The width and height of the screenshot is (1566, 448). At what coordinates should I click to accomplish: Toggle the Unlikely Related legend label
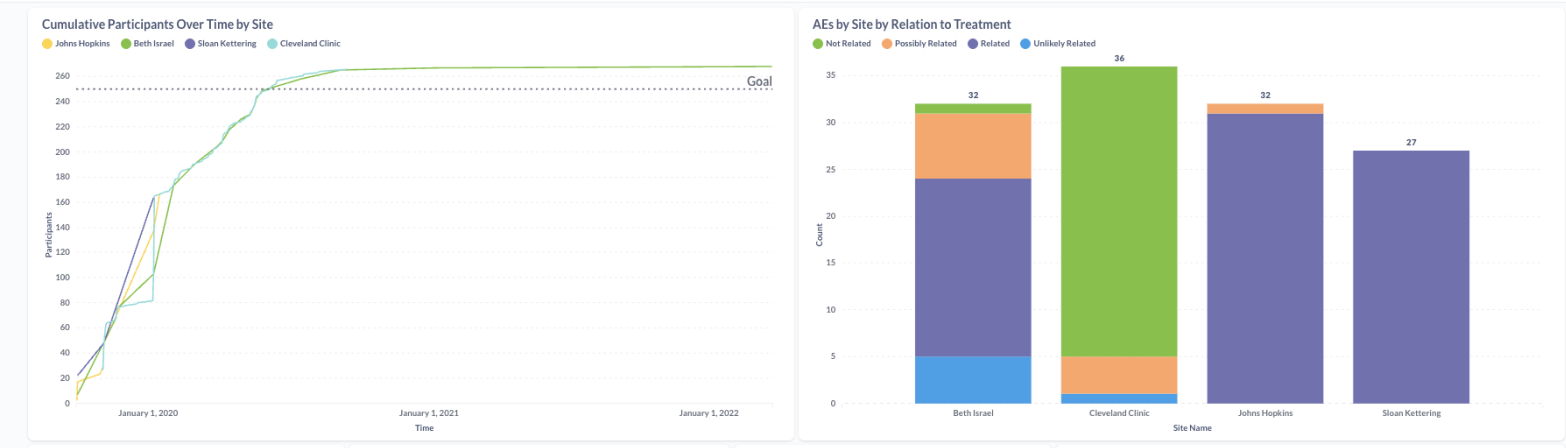pyautogui.click(x=1068, y=44)
